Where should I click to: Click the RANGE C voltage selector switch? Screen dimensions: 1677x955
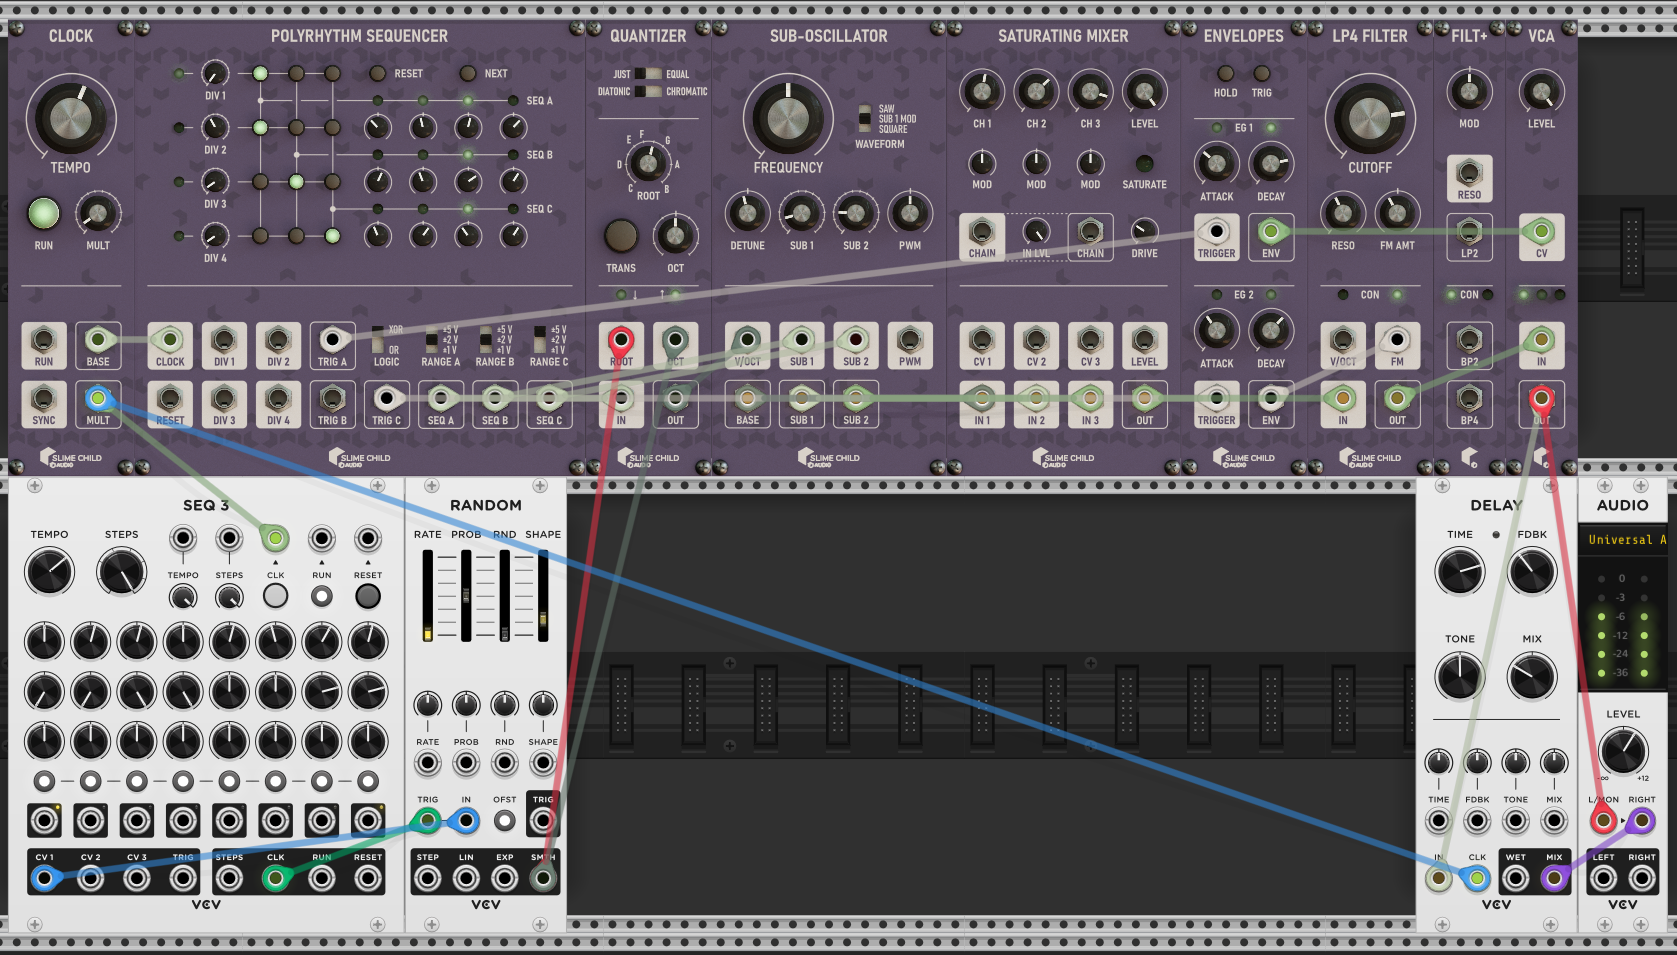[x=540, y=338]
